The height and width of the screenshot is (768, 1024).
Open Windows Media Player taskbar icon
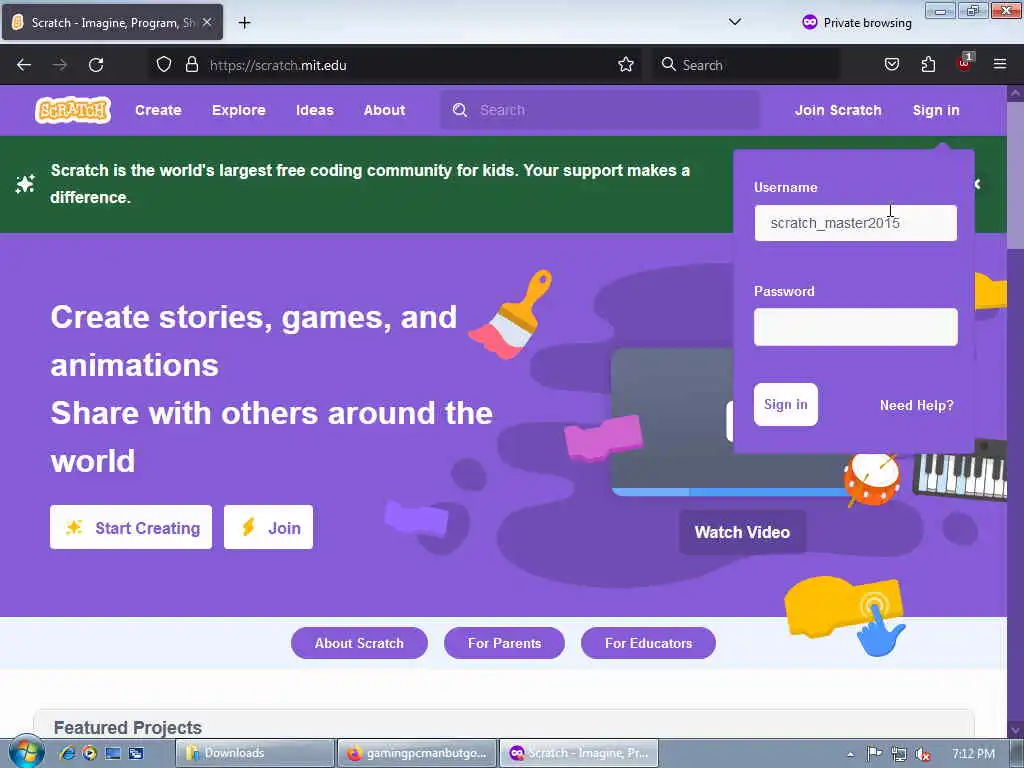89,753
